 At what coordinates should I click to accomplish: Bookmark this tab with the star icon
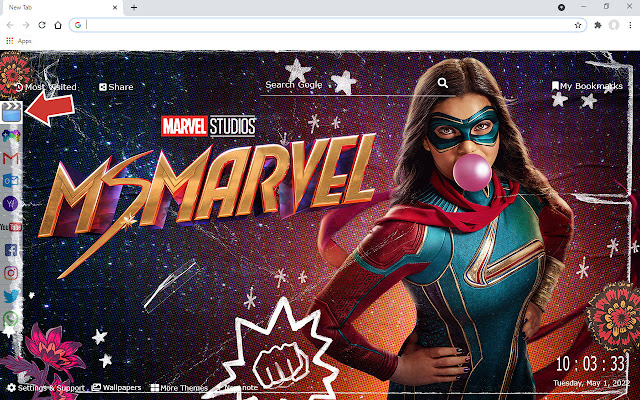tap(578, 25)
